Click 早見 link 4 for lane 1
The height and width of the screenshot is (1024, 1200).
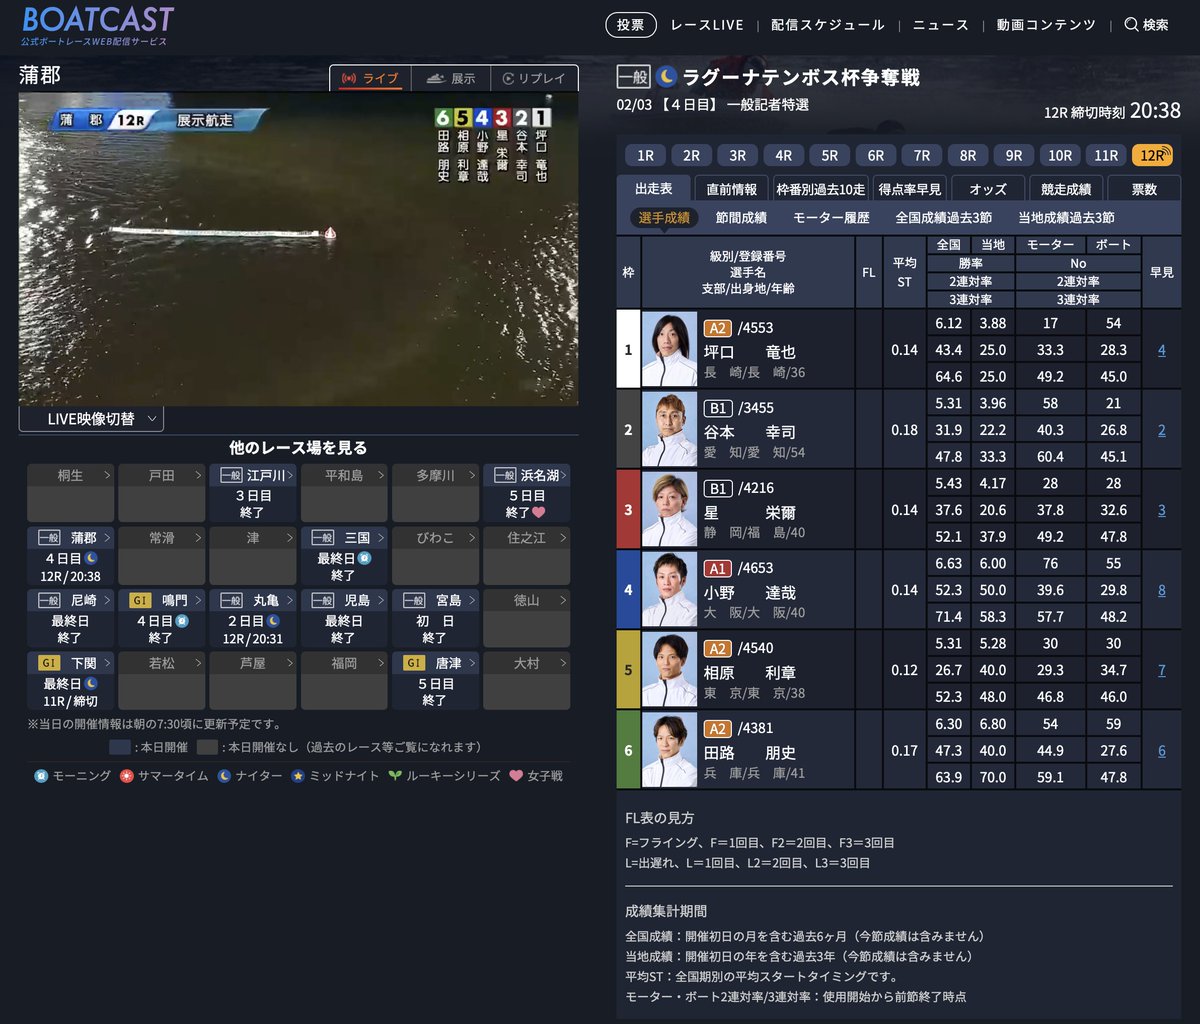coord(1161,350)
